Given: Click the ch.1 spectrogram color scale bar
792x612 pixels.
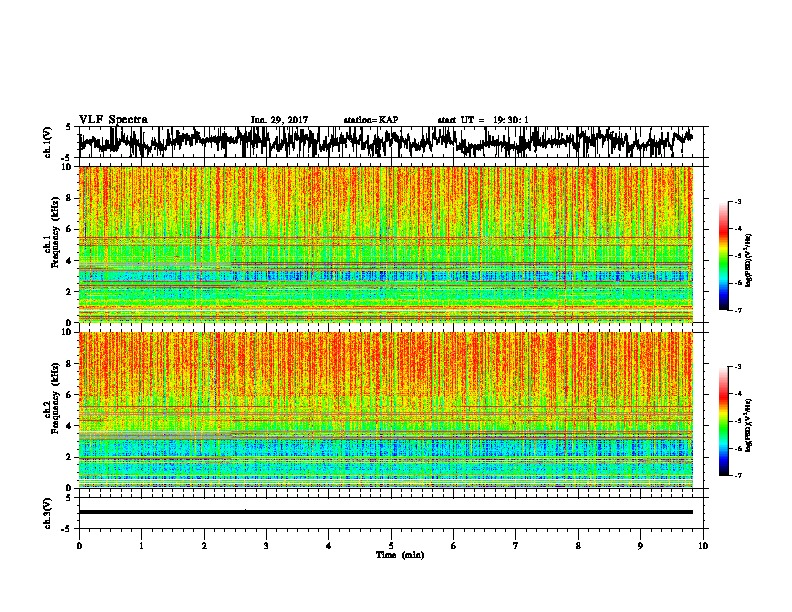Looking at the screenshot, I should [x=724, y=256].
